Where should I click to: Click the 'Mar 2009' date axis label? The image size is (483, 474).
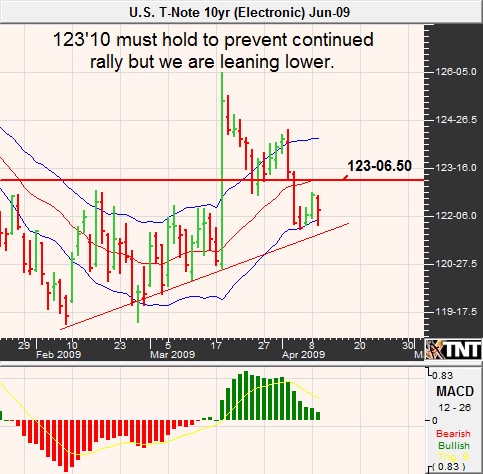[172, 354]
